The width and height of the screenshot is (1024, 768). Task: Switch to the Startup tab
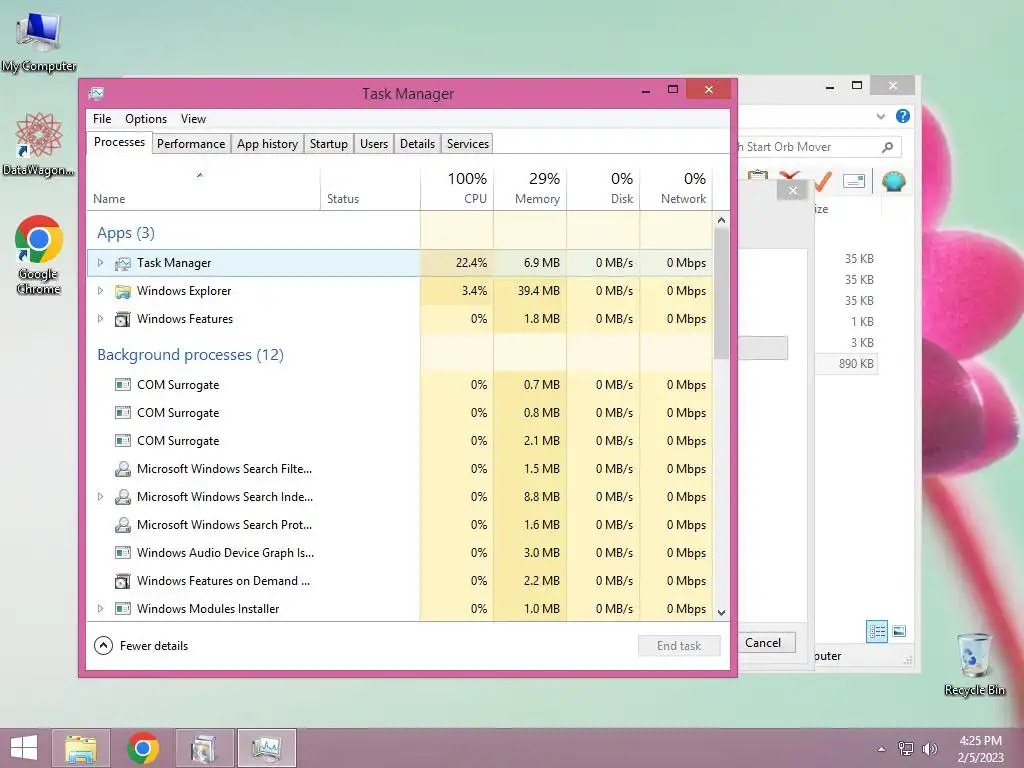click(x=328, y=144)
